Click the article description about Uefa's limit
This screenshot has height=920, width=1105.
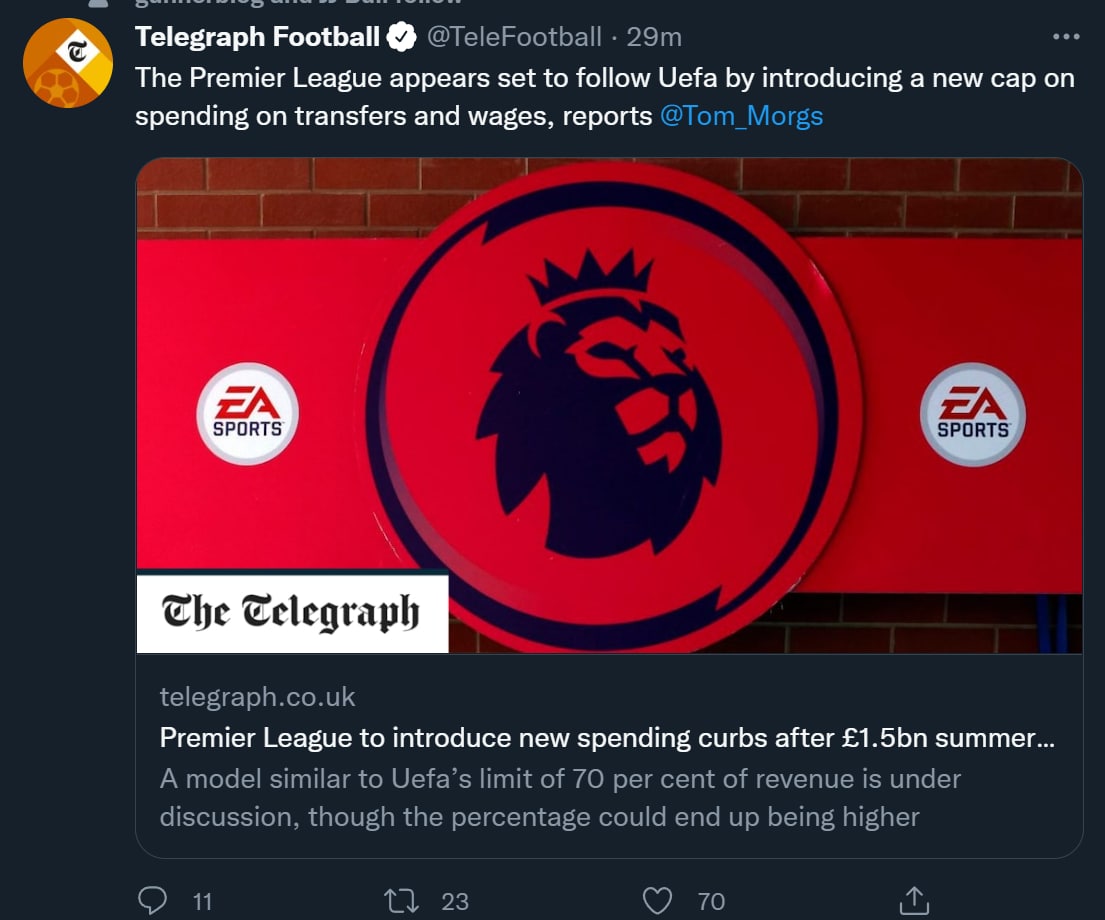(x=560, y=797)
